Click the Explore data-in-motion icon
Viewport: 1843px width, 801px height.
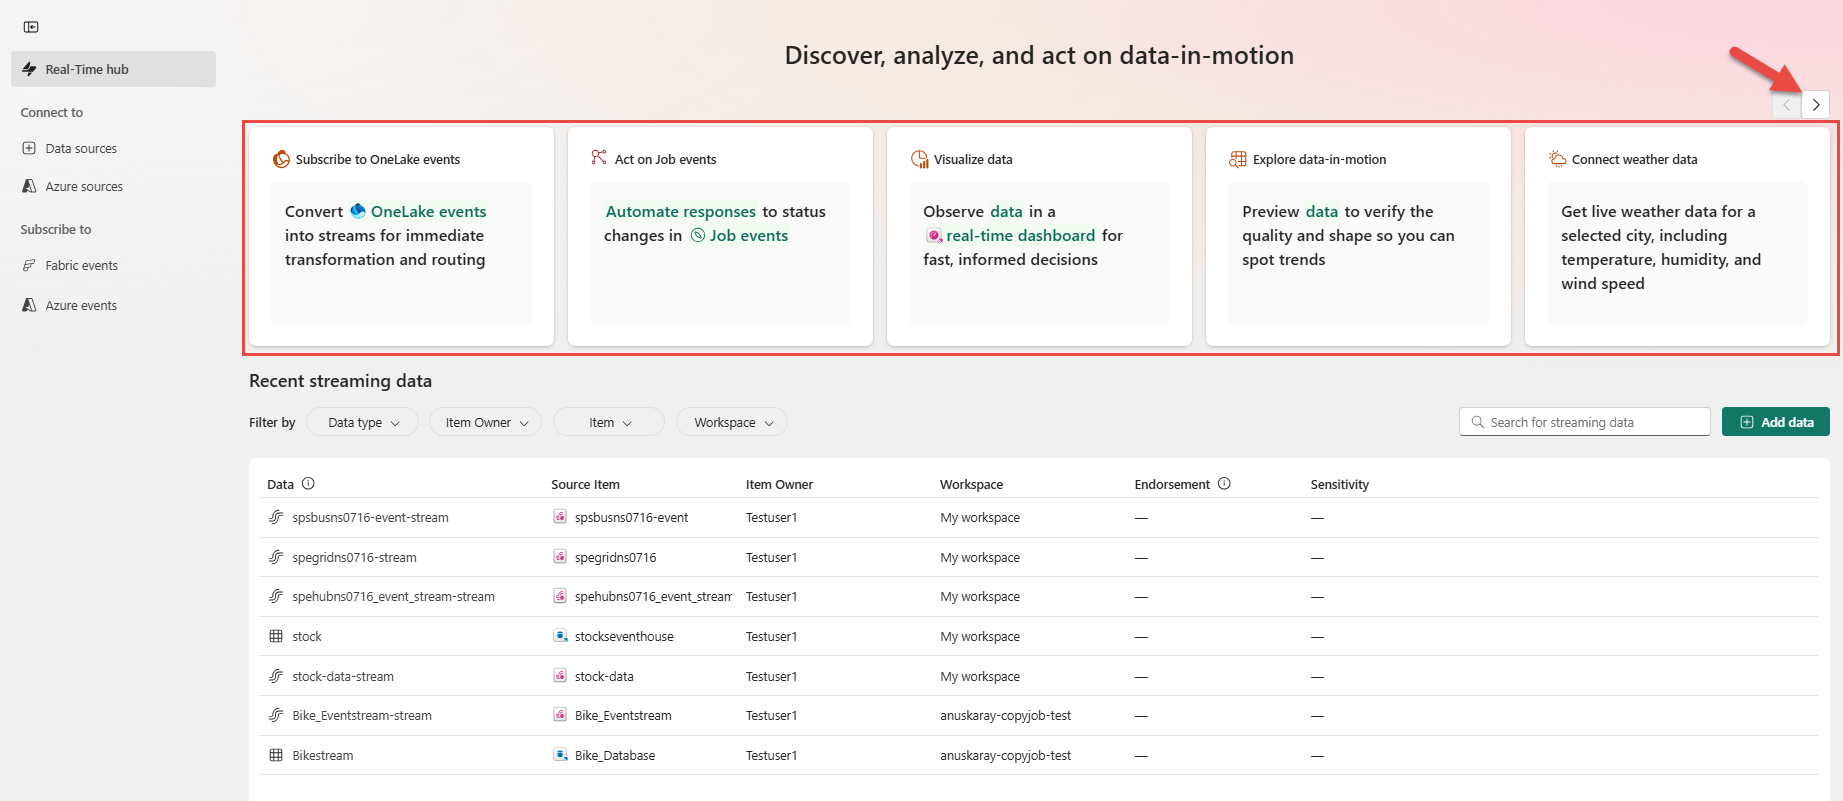coord(1238,159)
